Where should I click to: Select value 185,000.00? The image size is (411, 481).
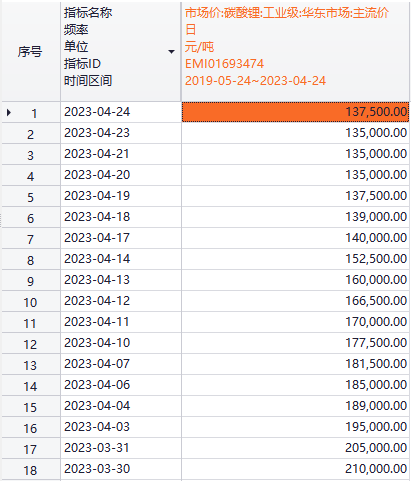[x=295, y=385]
